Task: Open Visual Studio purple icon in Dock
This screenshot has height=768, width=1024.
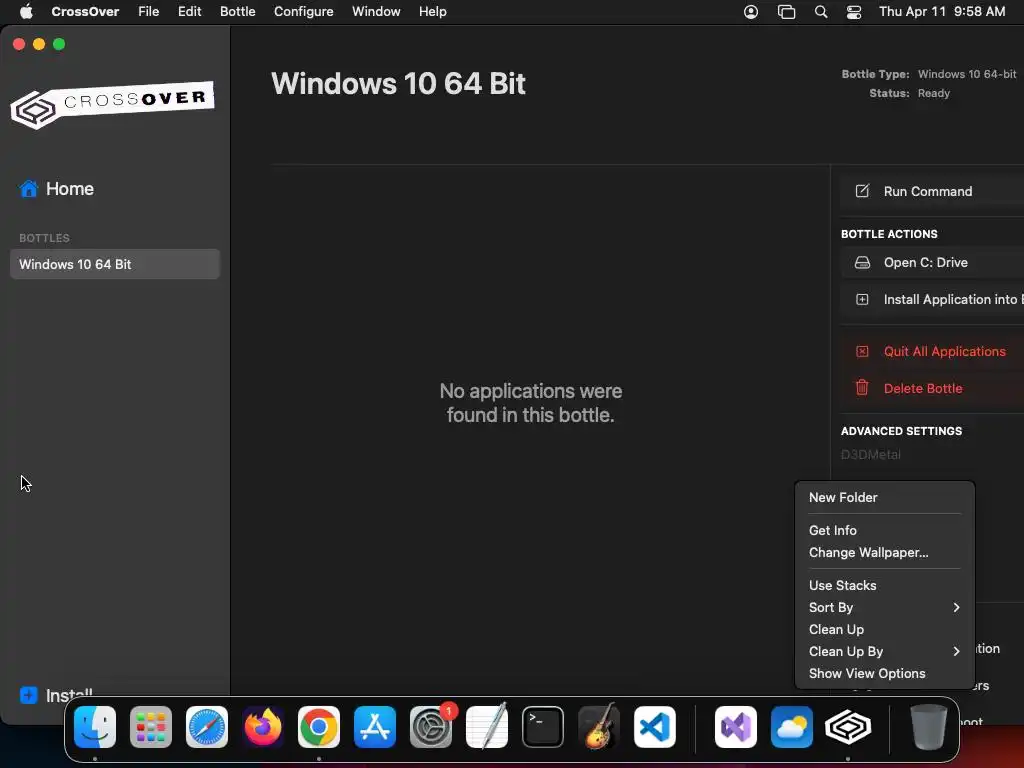Action: pyautogui.click(x=736, y=727)
